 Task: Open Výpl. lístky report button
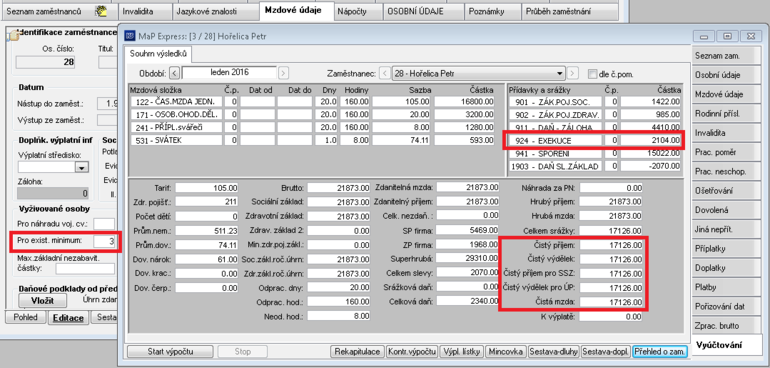pos(462,352)
